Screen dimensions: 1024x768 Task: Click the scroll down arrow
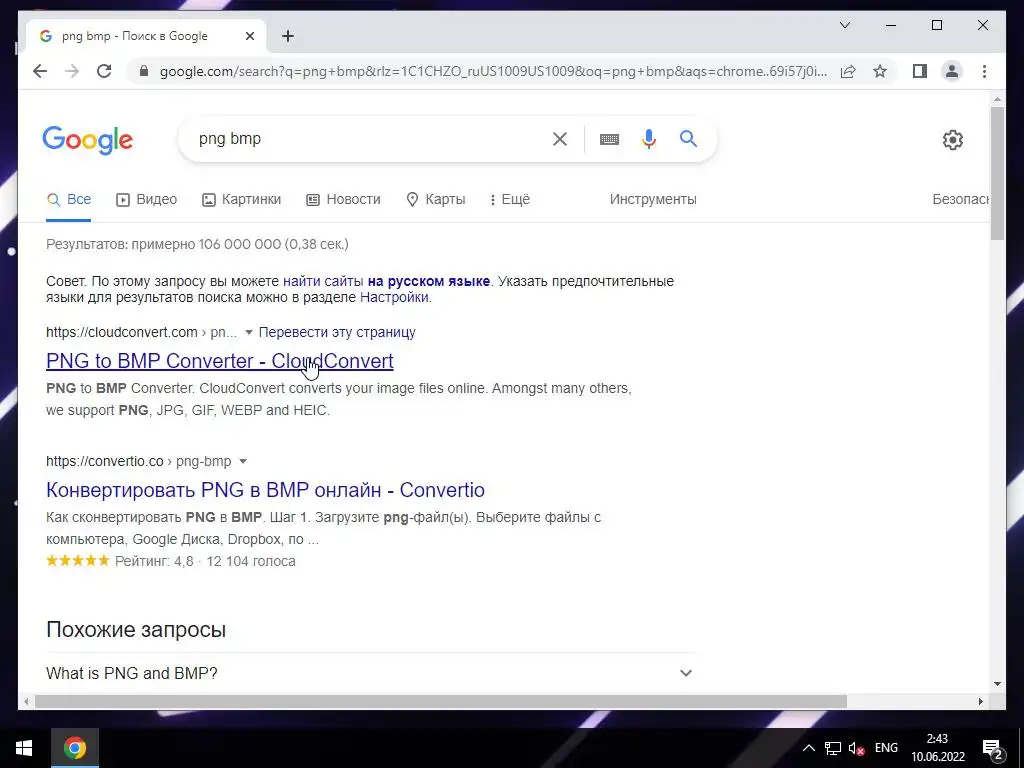pos(997,684)
